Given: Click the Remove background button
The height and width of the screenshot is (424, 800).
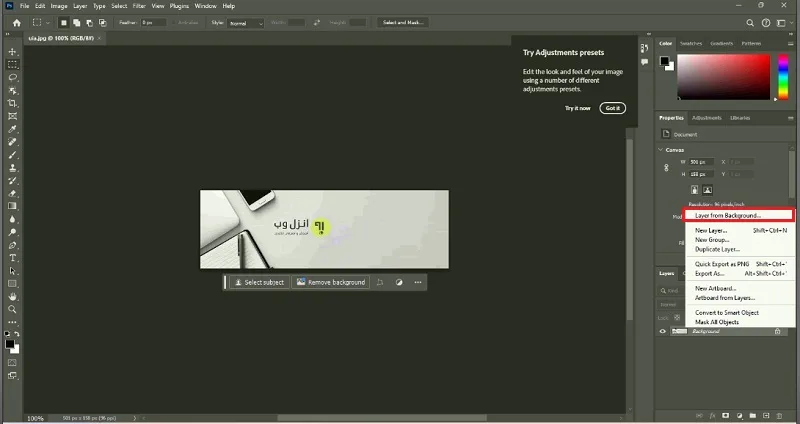Looking at the screenshot, I should (x=331, y=282).
